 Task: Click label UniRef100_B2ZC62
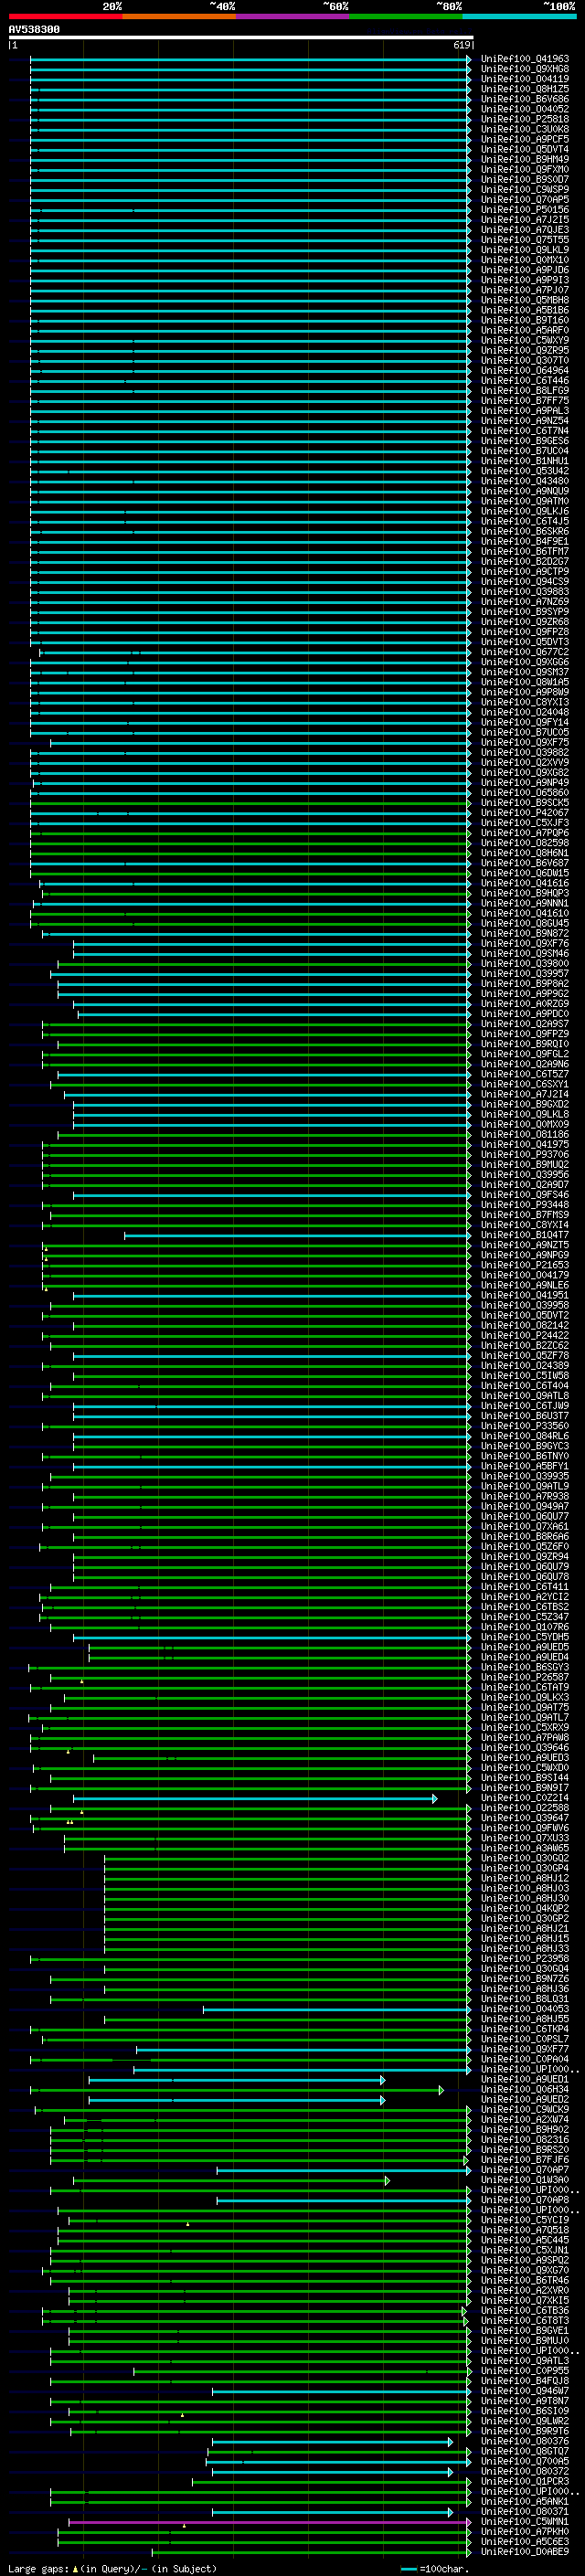pos(525,1346)
